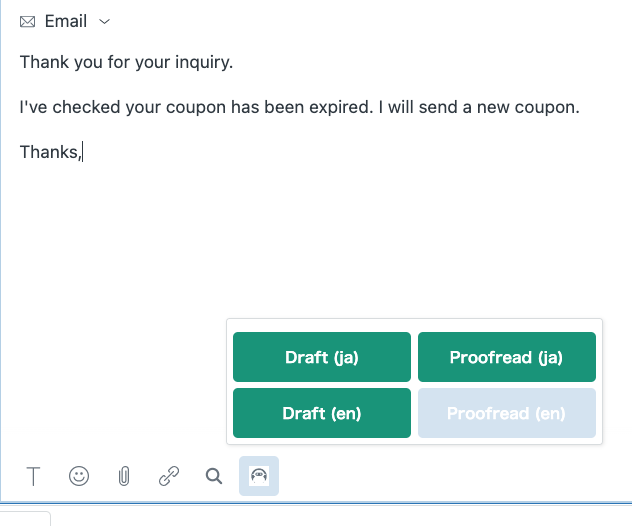Viewport: 632px width, 526px height.
Task: Insert a link using chain icon
Action: tap(169, 476)
